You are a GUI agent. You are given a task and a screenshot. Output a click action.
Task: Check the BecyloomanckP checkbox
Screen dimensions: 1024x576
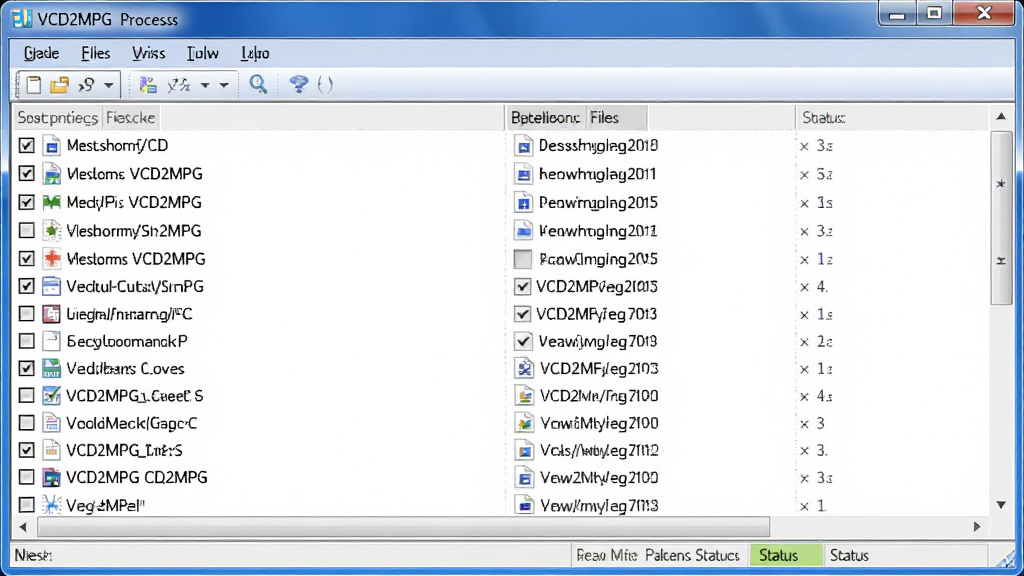[x=26, y=342]
